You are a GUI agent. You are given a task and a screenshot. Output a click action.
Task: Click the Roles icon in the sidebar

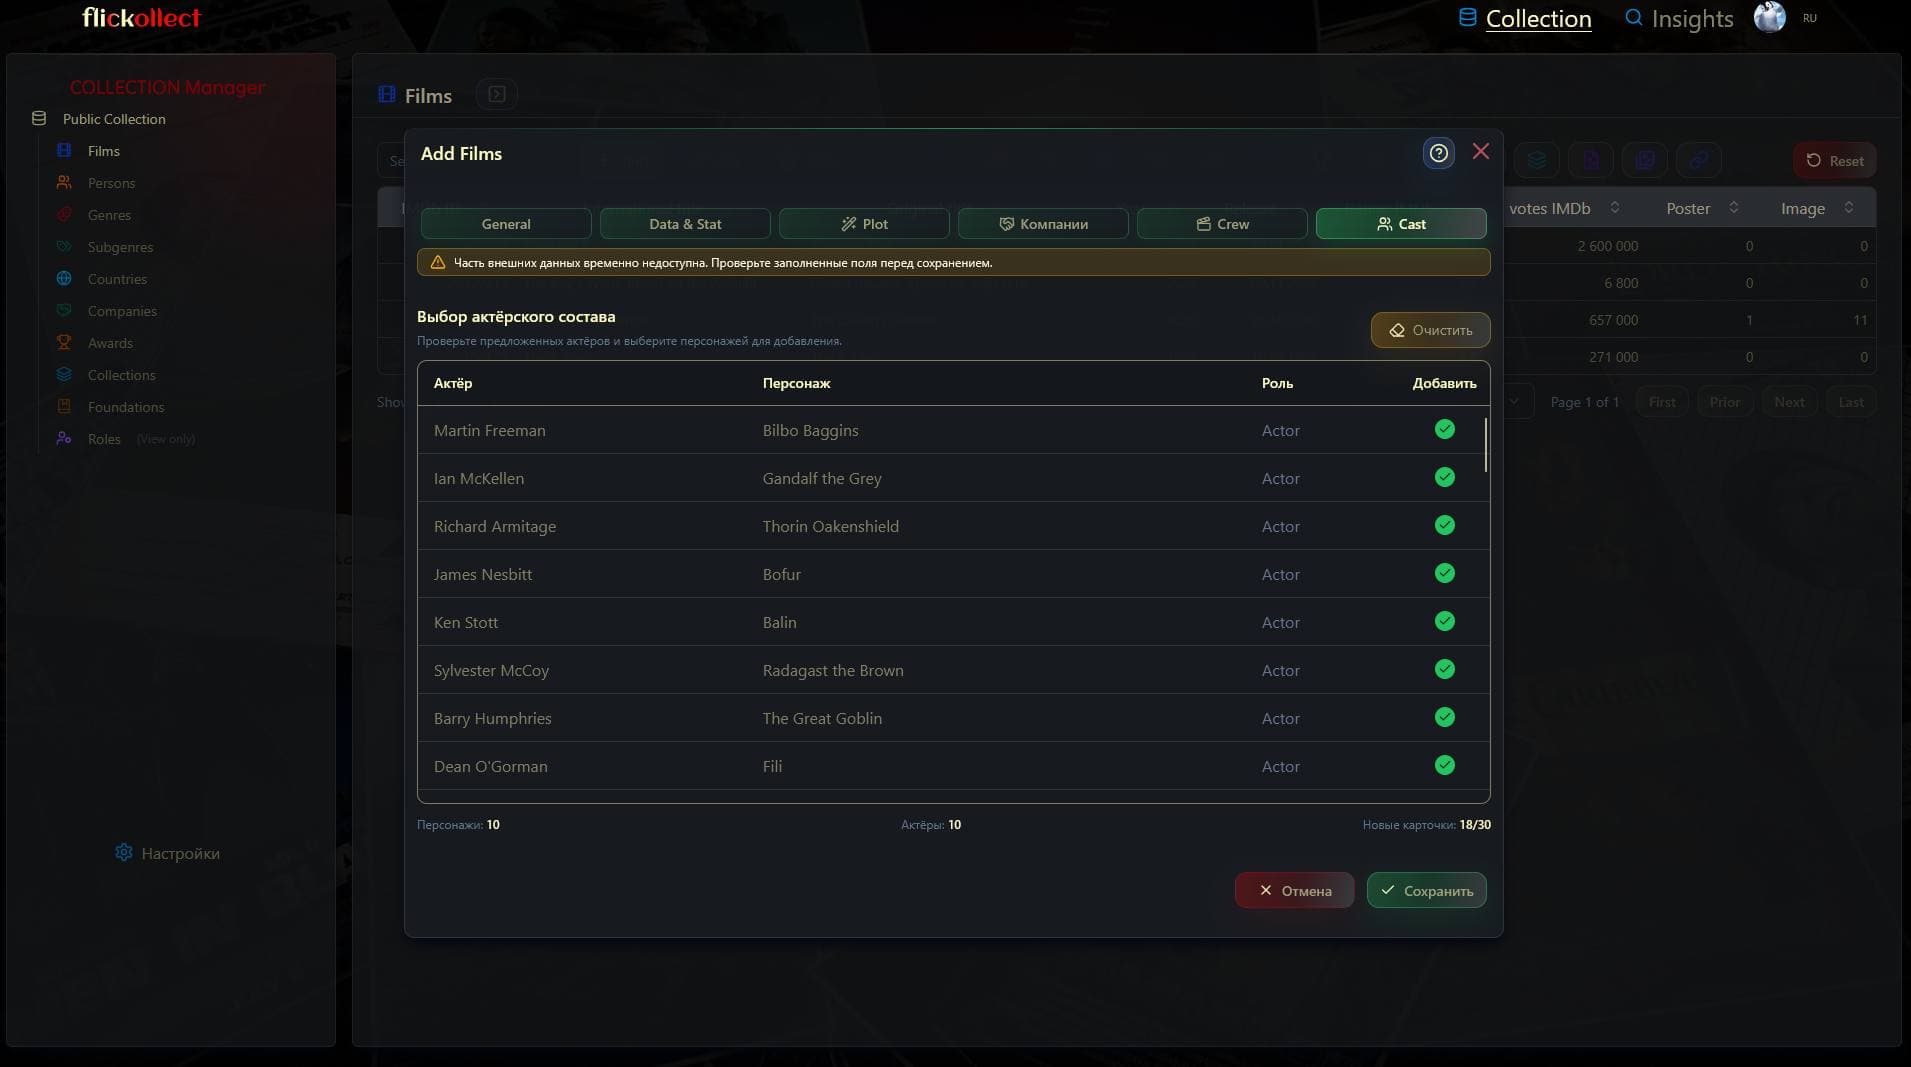pos(64,439)
